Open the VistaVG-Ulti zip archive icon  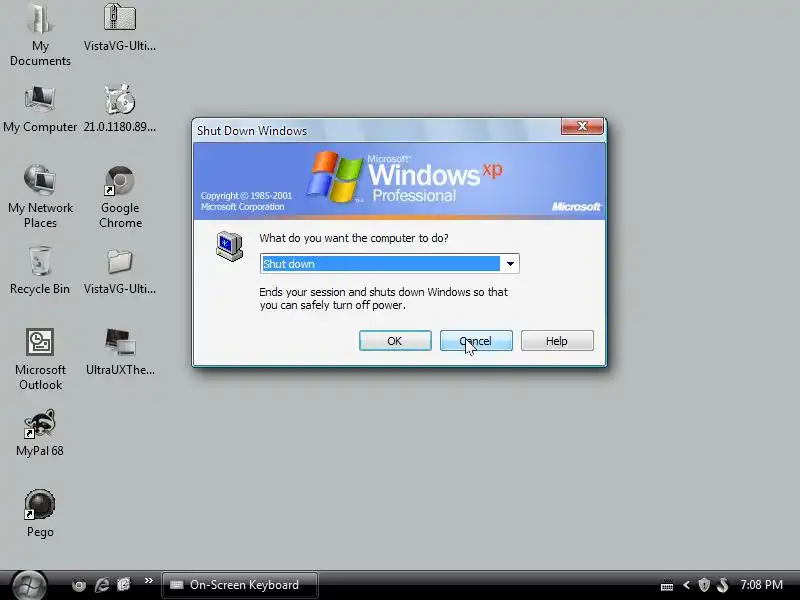click(x=120, y=27)
